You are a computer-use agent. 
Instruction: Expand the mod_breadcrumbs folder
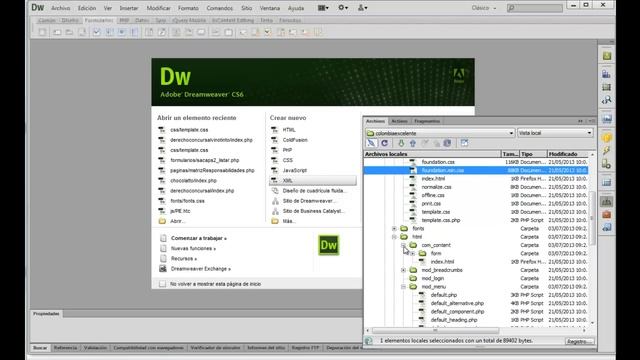[403, 270]
